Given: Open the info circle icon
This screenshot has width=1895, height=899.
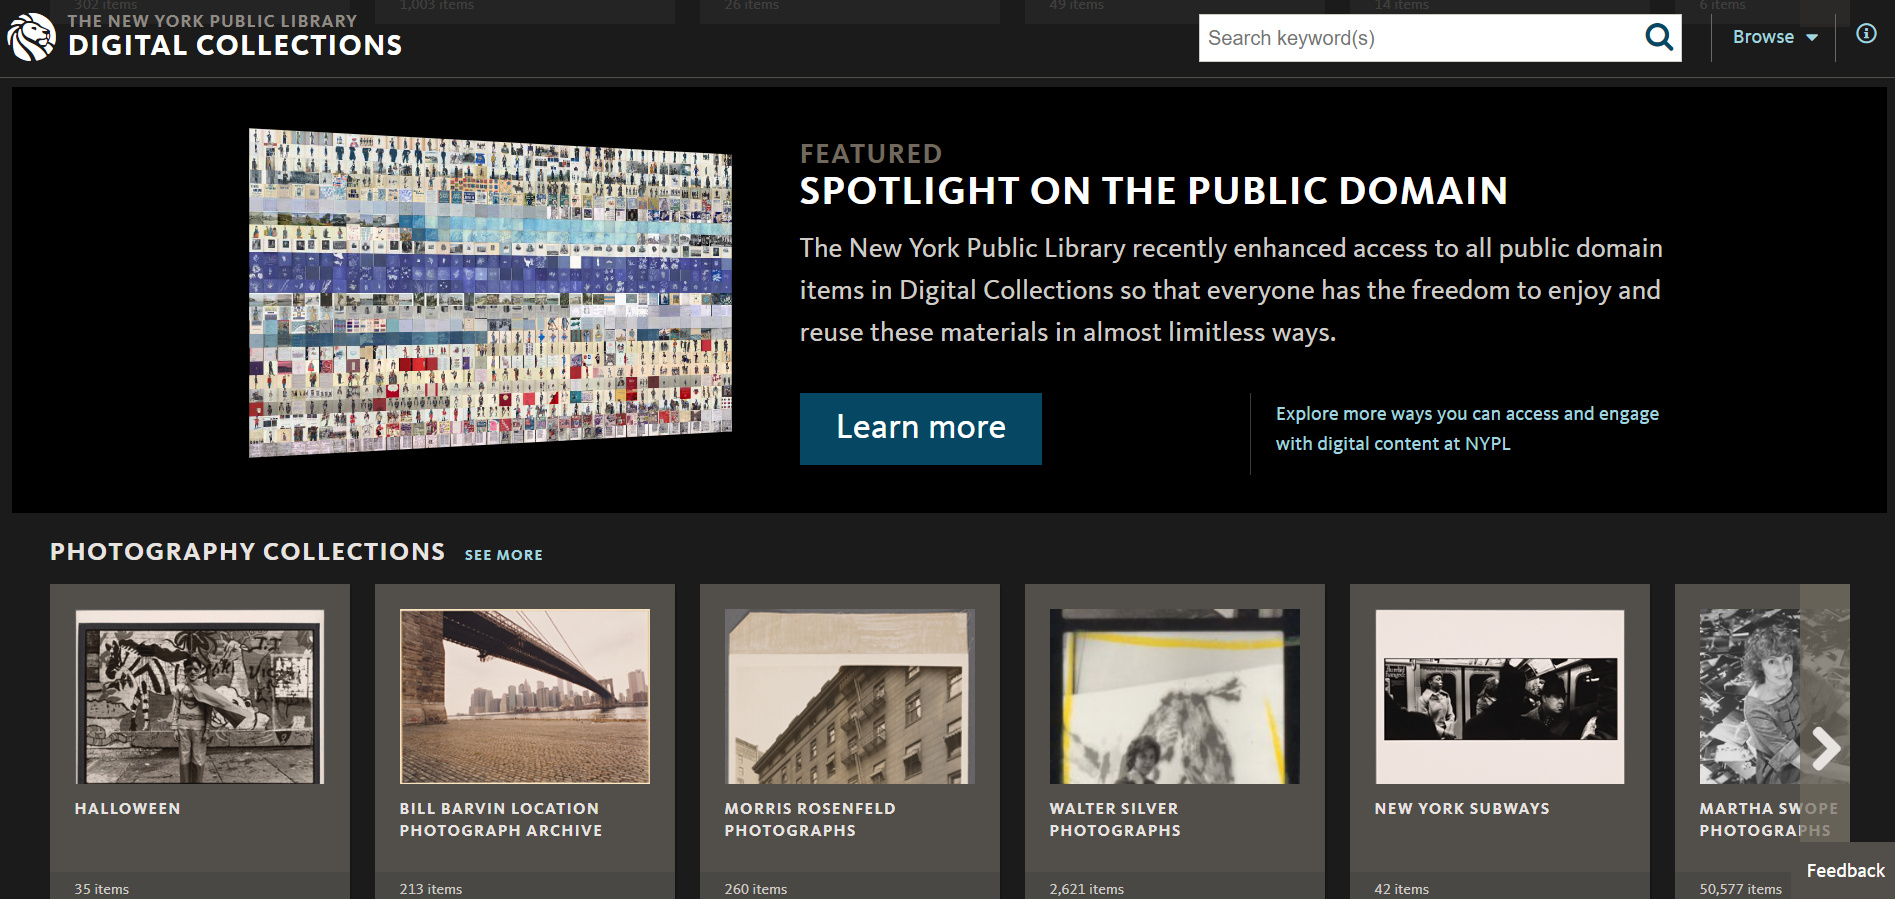Looking at the screenshot, I should tap(1865, 34).
